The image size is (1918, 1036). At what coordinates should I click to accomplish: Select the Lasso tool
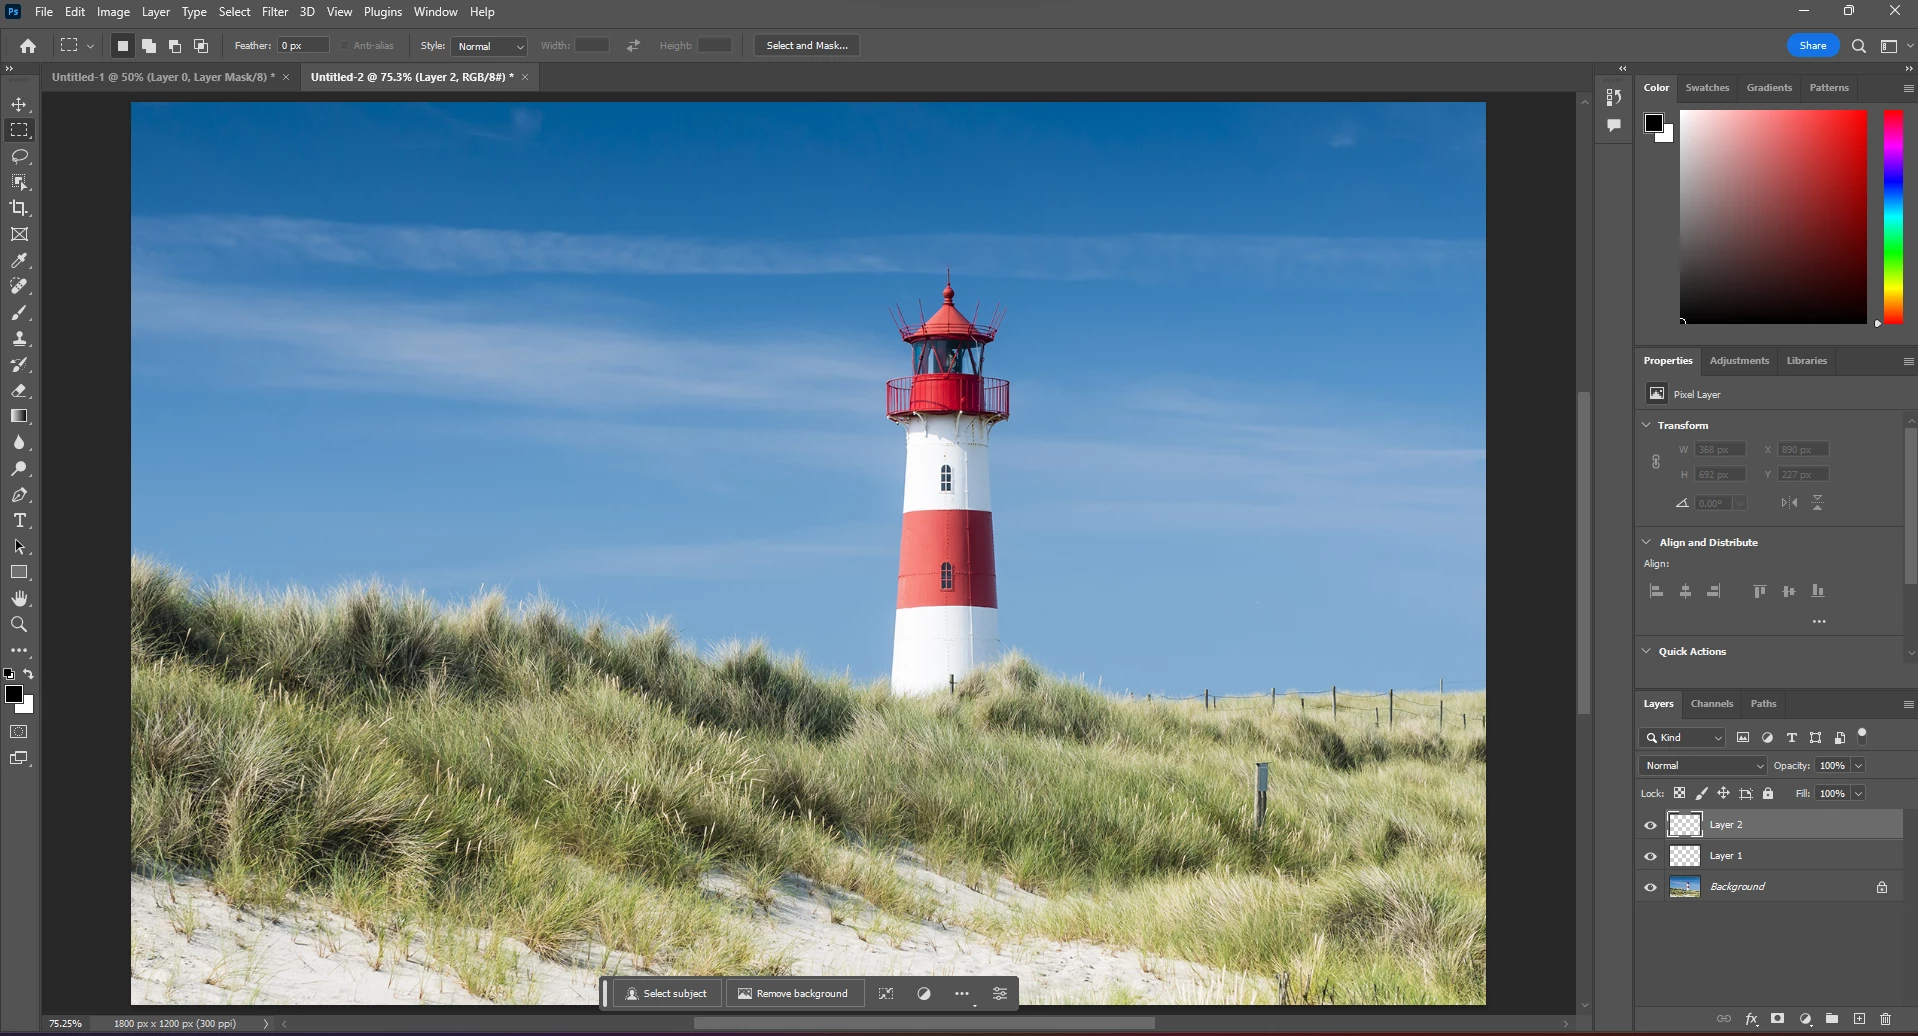(x=19, y=156)
